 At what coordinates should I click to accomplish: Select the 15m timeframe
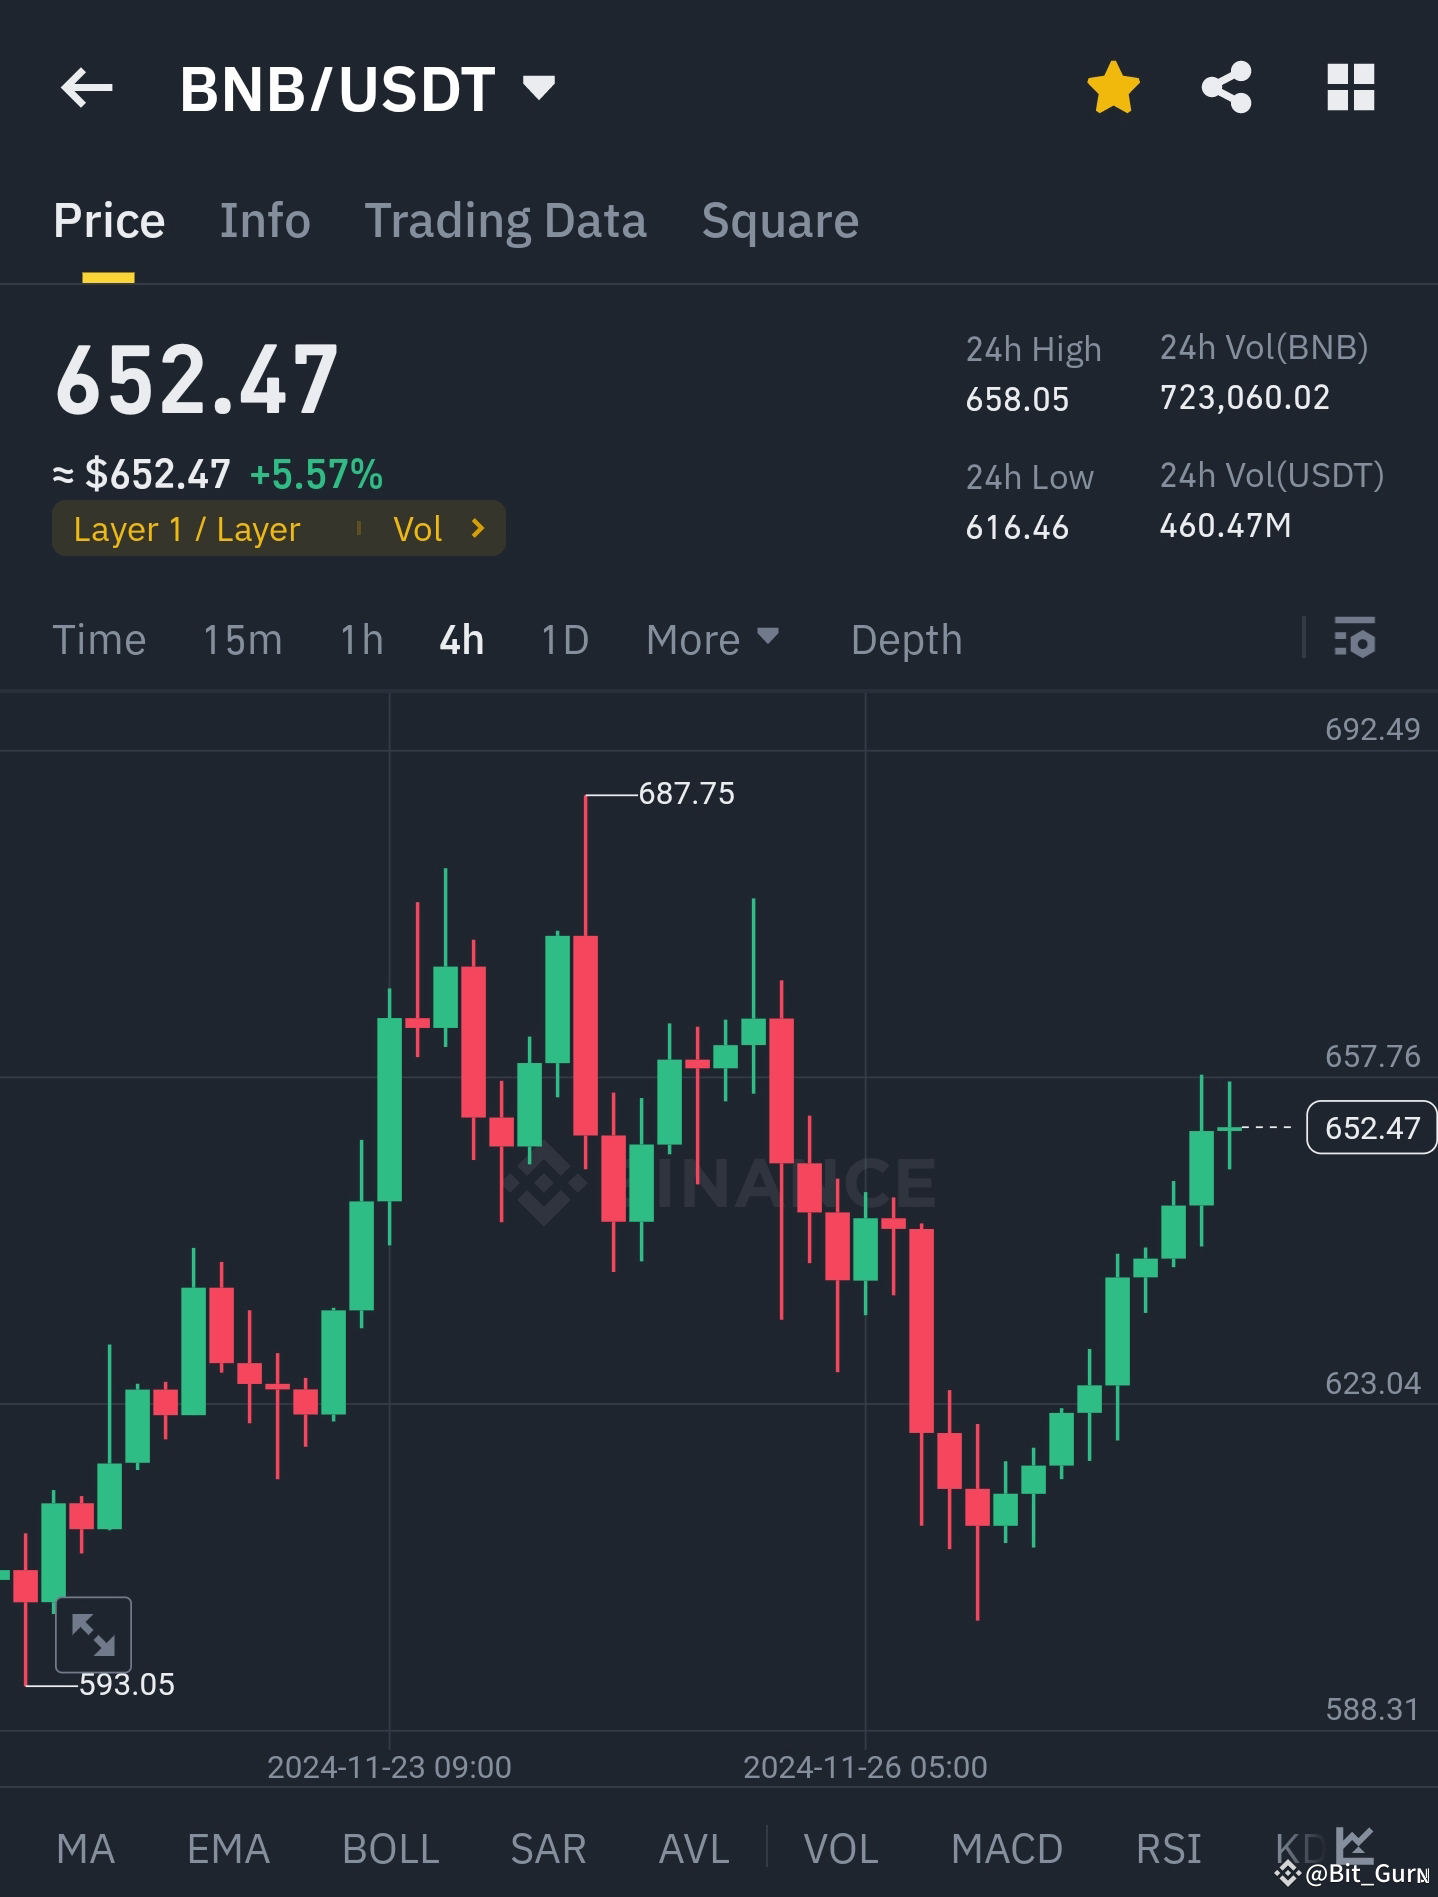click(243, 639)
